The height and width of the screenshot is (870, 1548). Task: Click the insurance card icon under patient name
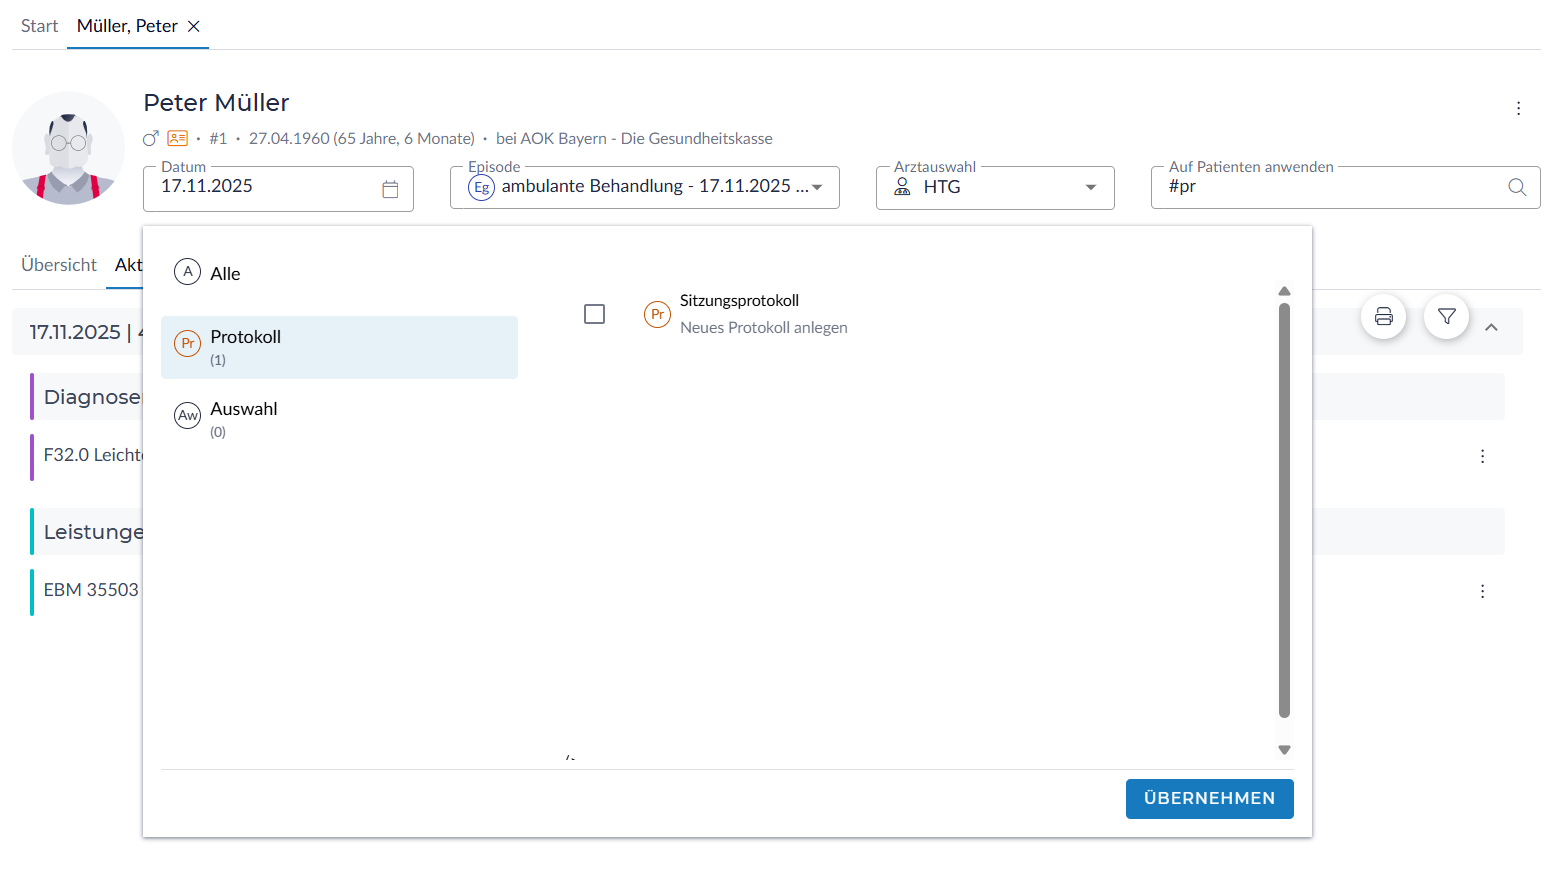[178, 138]
